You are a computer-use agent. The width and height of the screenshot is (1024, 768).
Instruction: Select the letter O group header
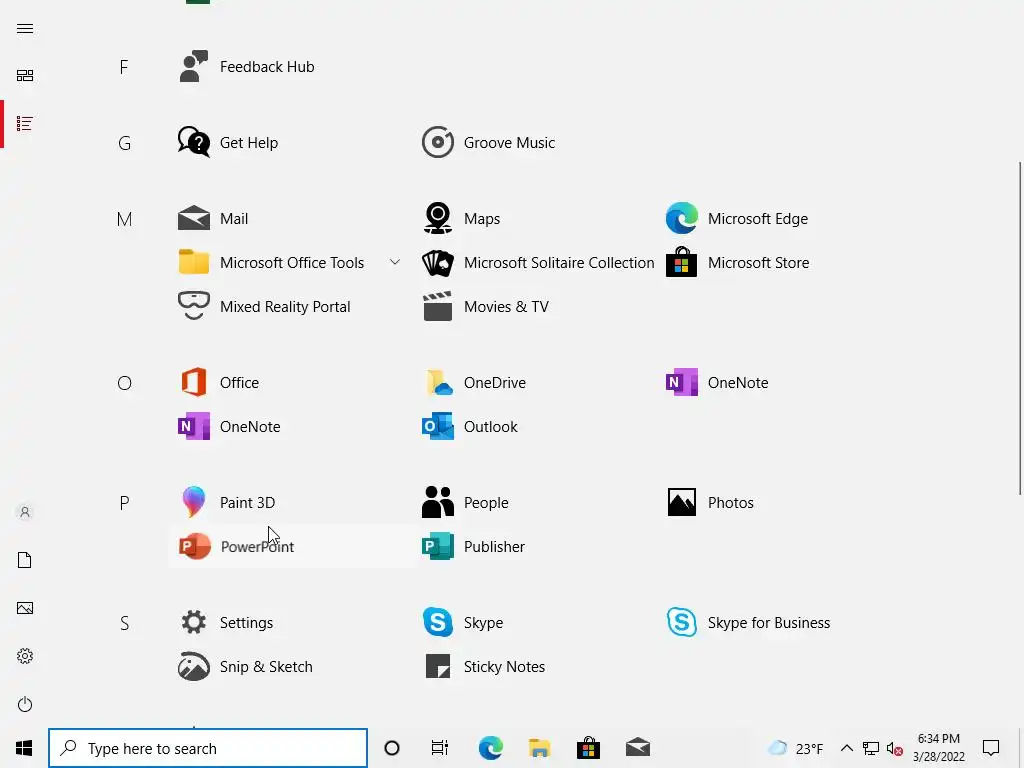tap(124, 383)
